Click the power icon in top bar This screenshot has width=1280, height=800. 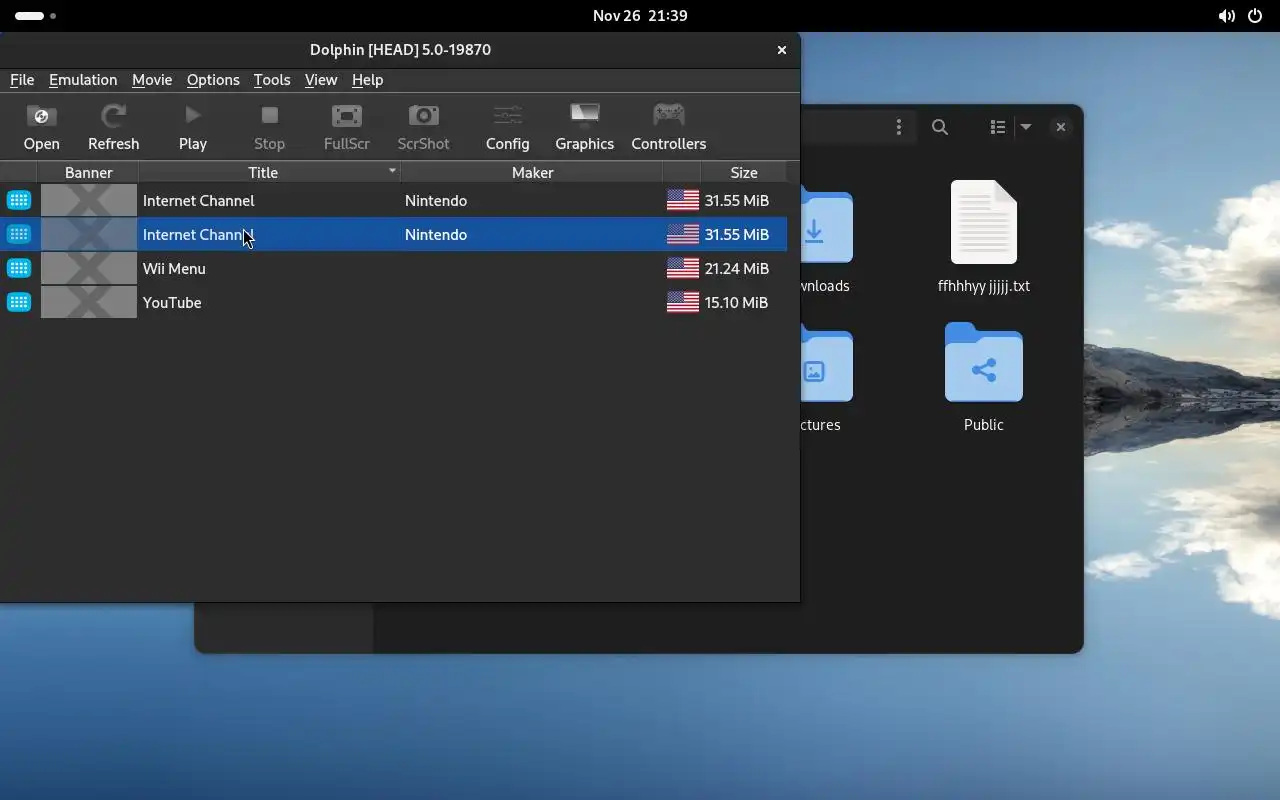(x=1255, y=16)
